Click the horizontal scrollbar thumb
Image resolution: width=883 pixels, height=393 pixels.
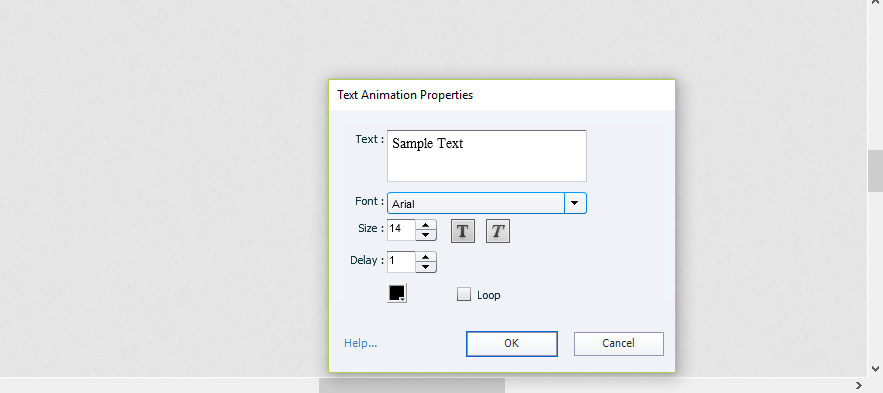(412, 385)
